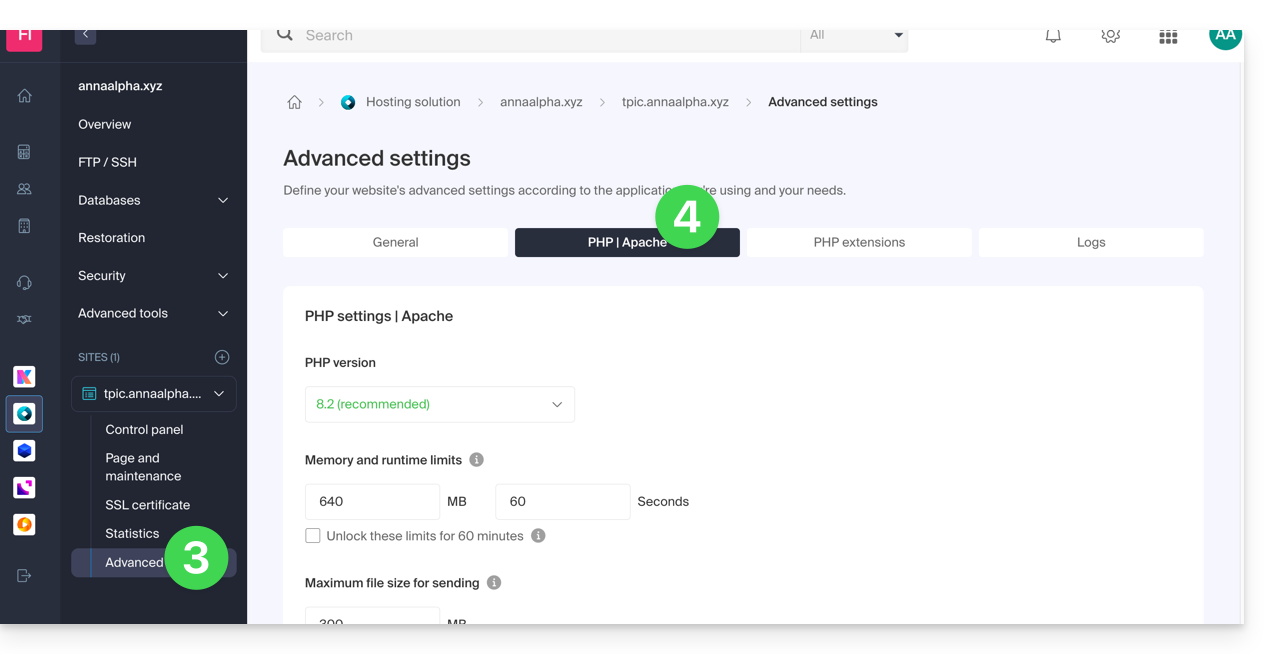
Task: Click the notification bell icon
Action: click(x=1053, y=36)
